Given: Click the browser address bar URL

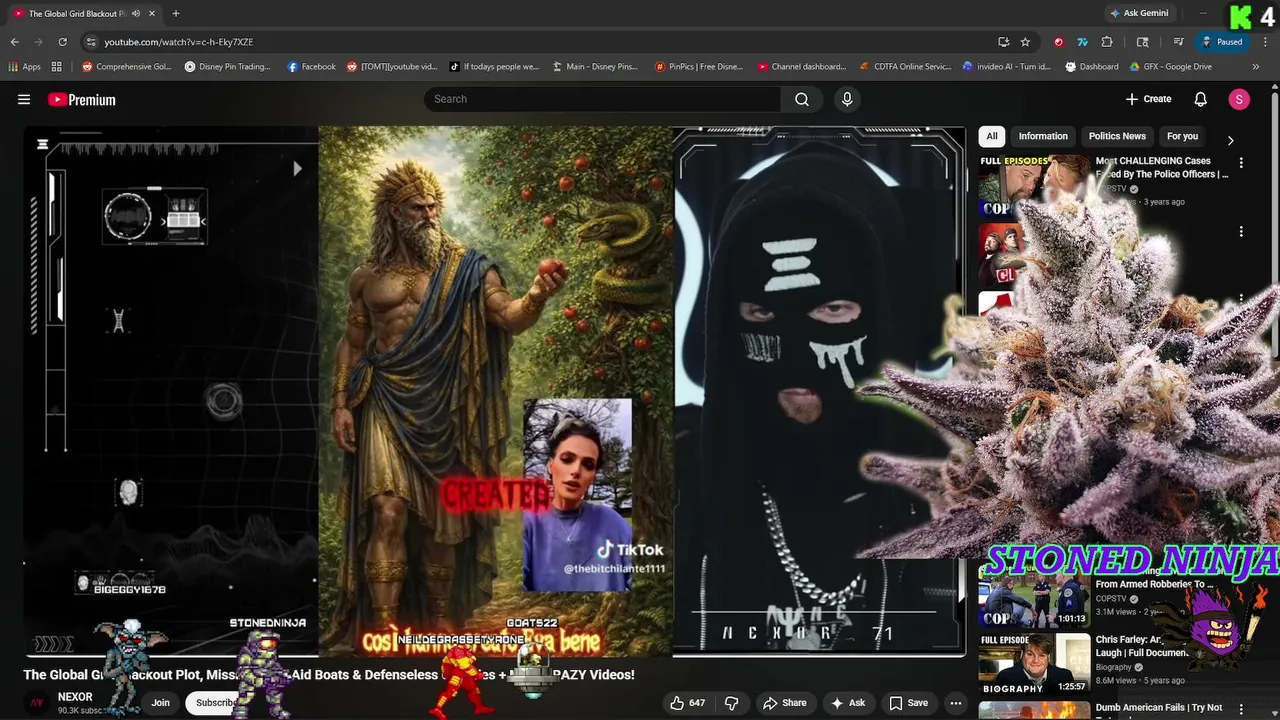Looking at the screenshot, I should pos(179,42).
